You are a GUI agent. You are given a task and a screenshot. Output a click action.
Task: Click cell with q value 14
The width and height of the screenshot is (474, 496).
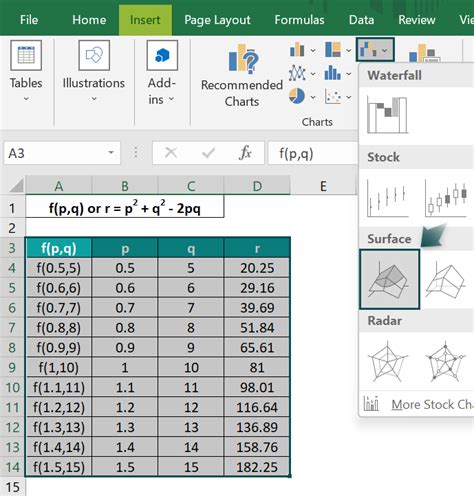click(191, 447)
